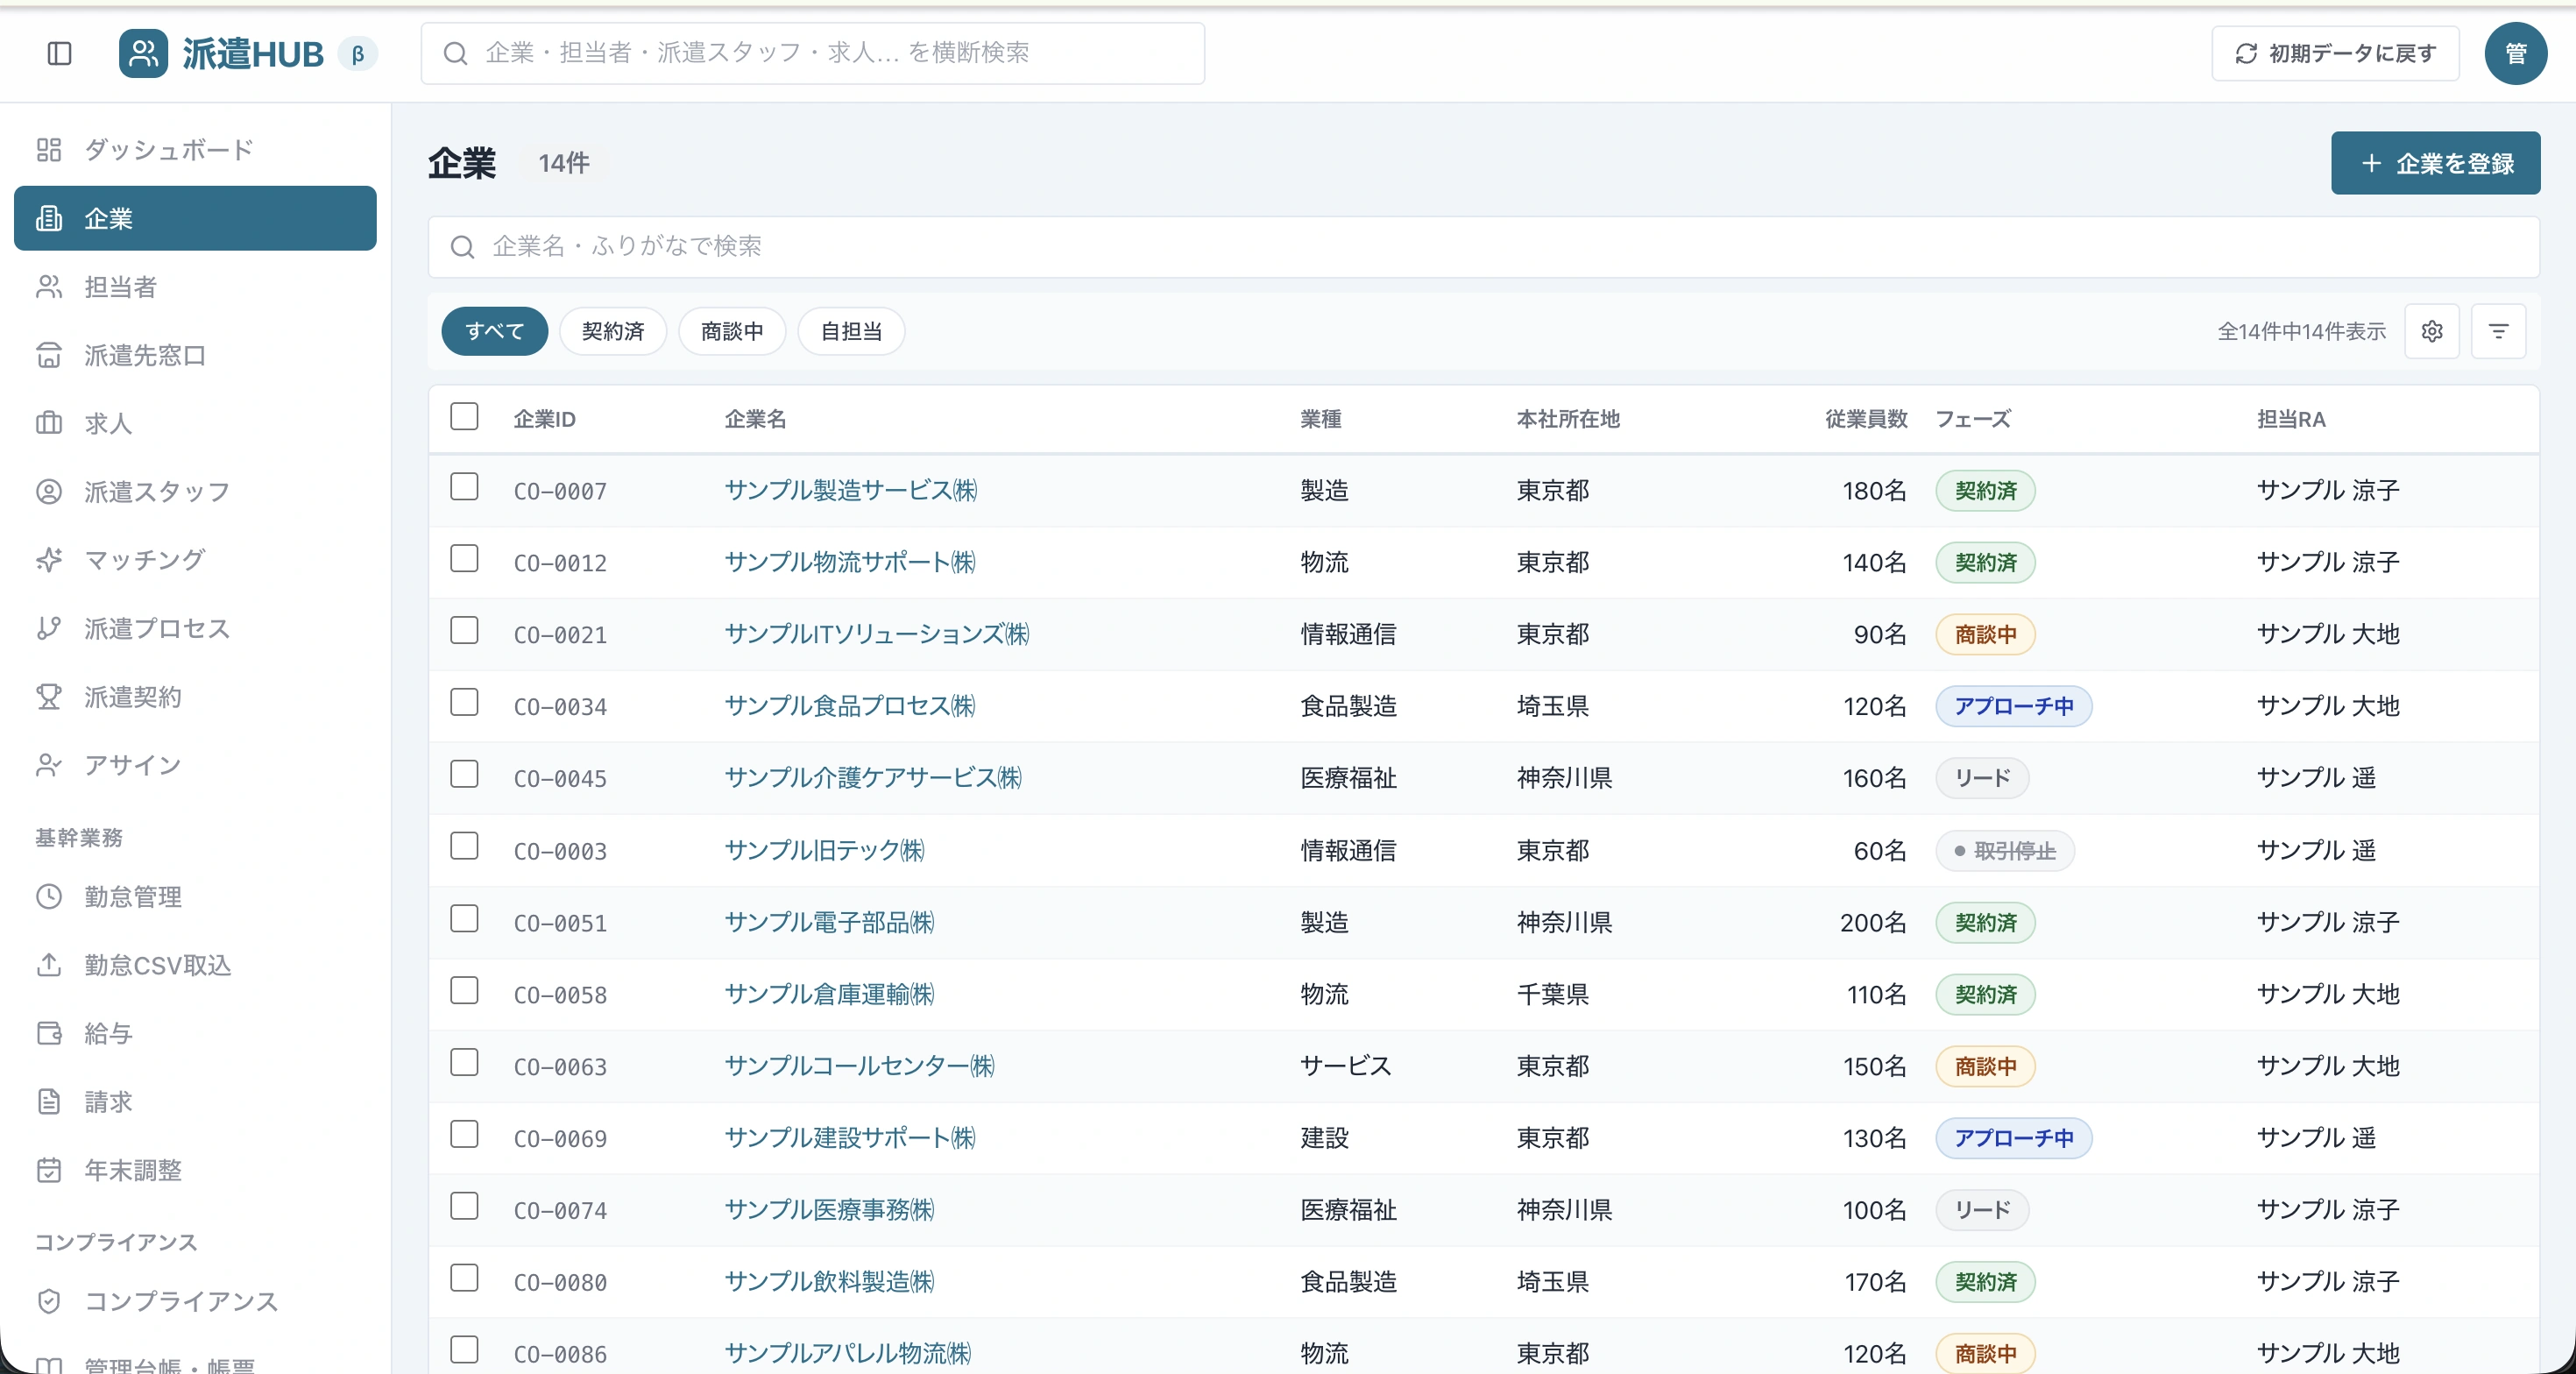
Task: Open 勤怠管理 in the sidebar
Action: pyautogui.click(x=195, y=897)
